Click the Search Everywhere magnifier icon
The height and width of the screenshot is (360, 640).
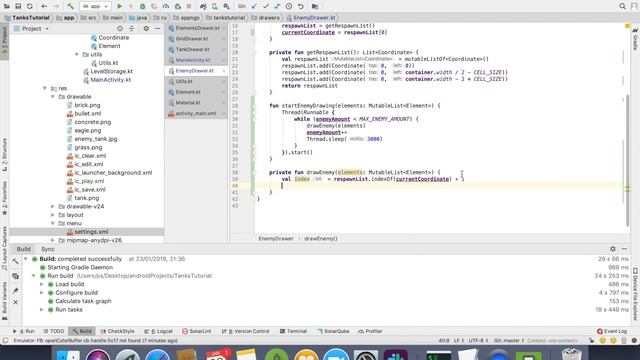click(622, 6)
